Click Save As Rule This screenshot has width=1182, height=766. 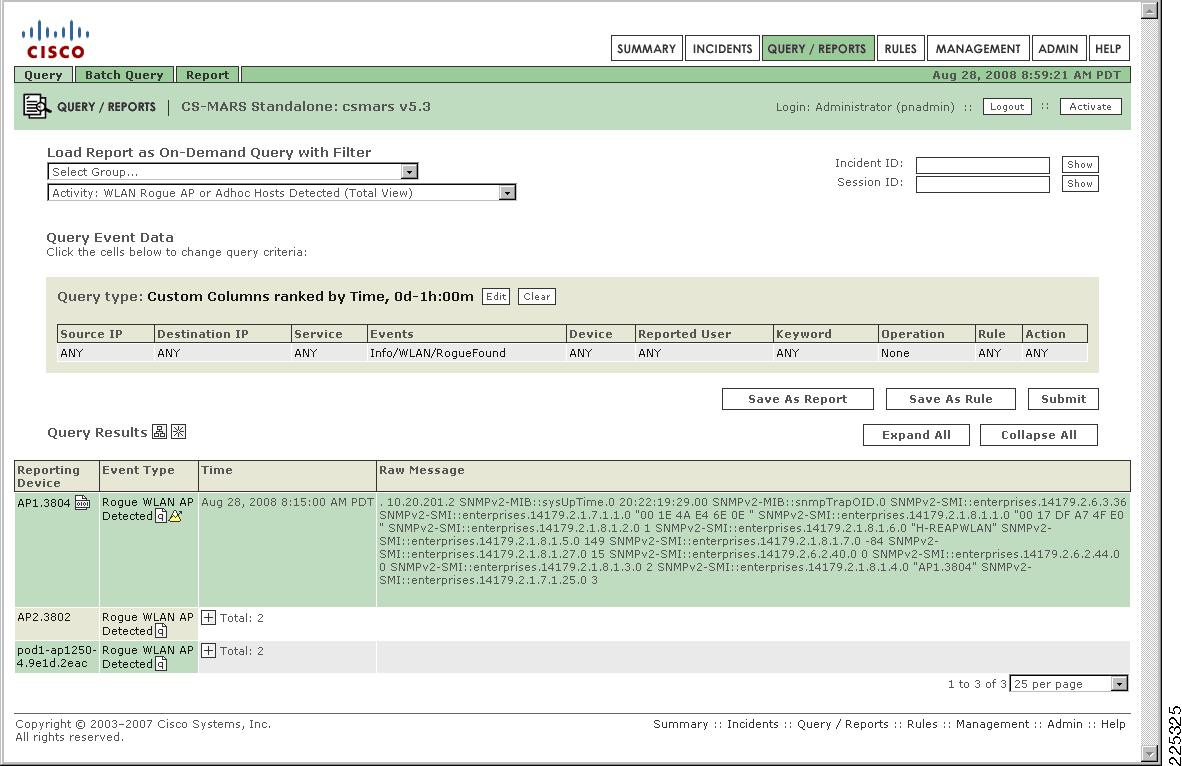[x=951, y=399]
